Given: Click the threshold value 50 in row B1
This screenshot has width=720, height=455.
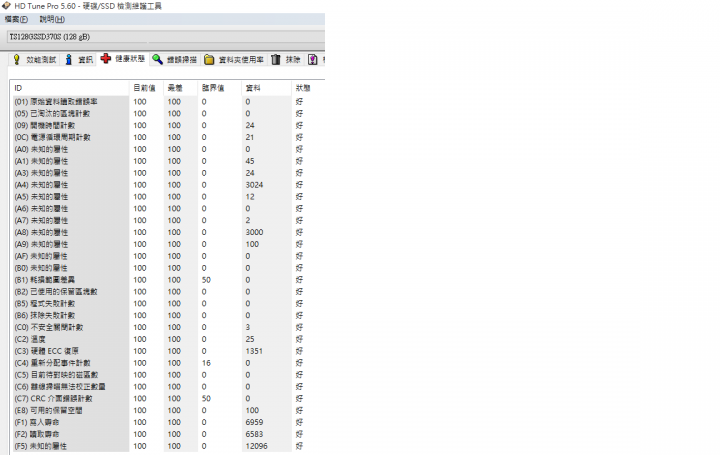Looking at the screenshot, I should click(x=206, y=280).
